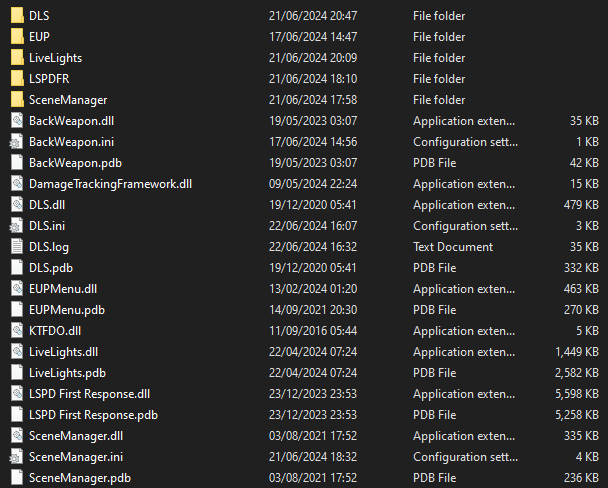Image resolution: width=608 pixels, height=488 pixels.
Task: Select the DLS.ini configuration file
Action: pyautogui.click(x=46, y=226)
